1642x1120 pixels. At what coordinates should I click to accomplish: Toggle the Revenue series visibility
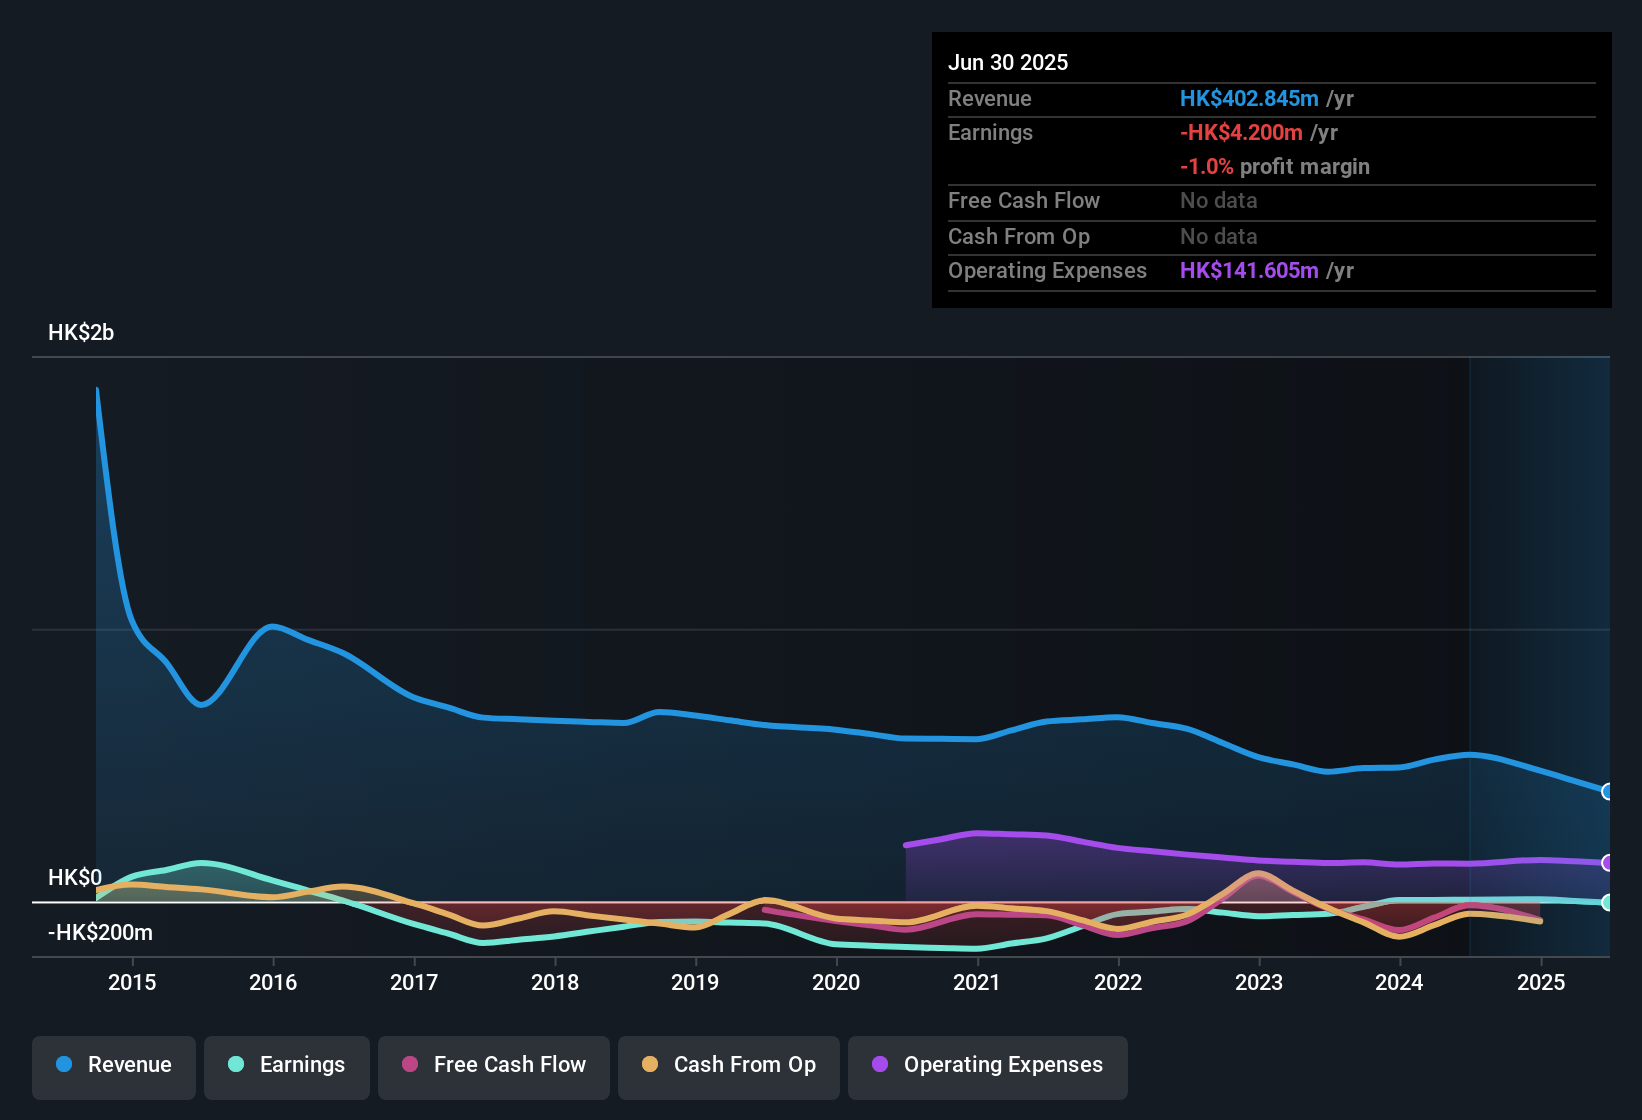[x=113, y=1065]
